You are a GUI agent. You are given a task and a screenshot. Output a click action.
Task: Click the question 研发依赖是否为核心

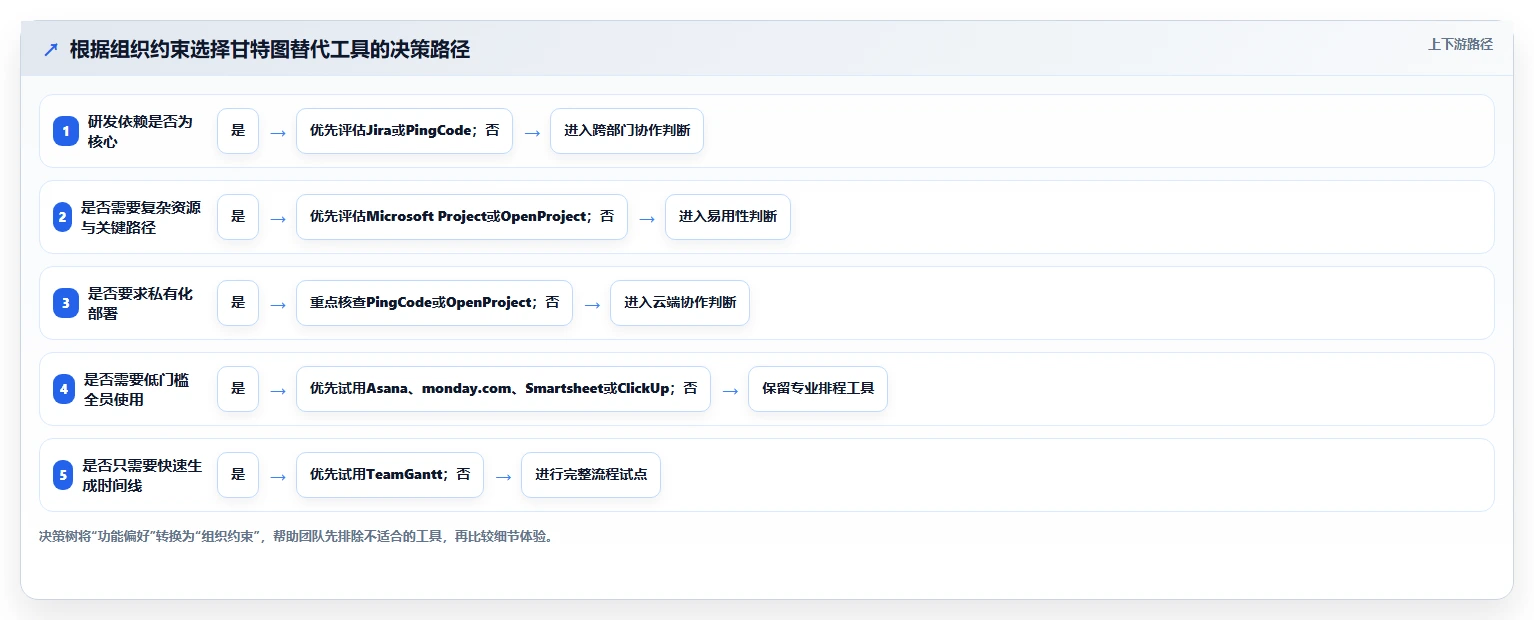click(x=140, y=131)
